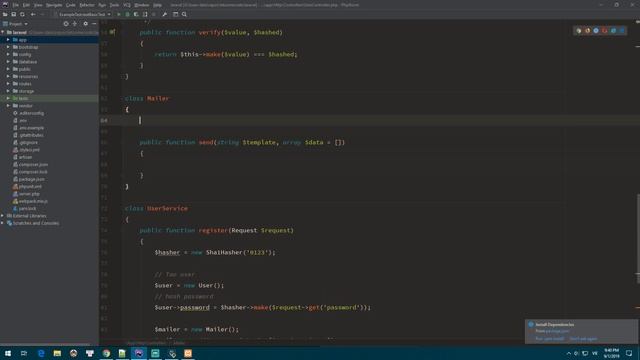Click the gutter override icon beside verify function
640x360 pixels.
pos(112,32)
